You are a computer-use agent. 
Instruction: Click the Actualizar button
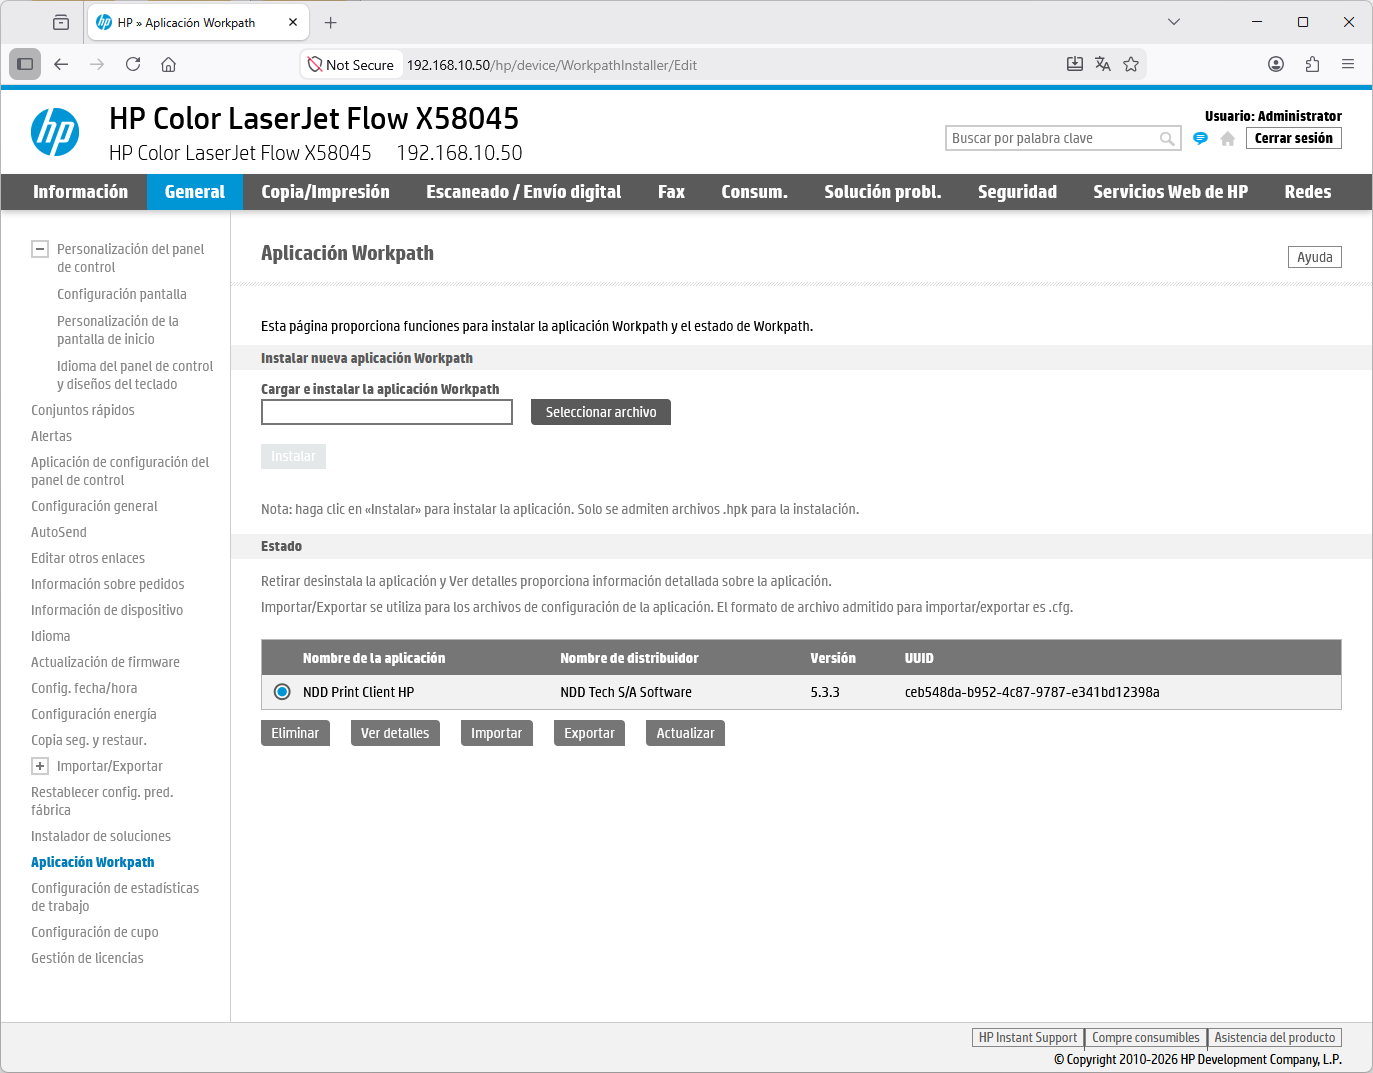click(x=686, y=733)
